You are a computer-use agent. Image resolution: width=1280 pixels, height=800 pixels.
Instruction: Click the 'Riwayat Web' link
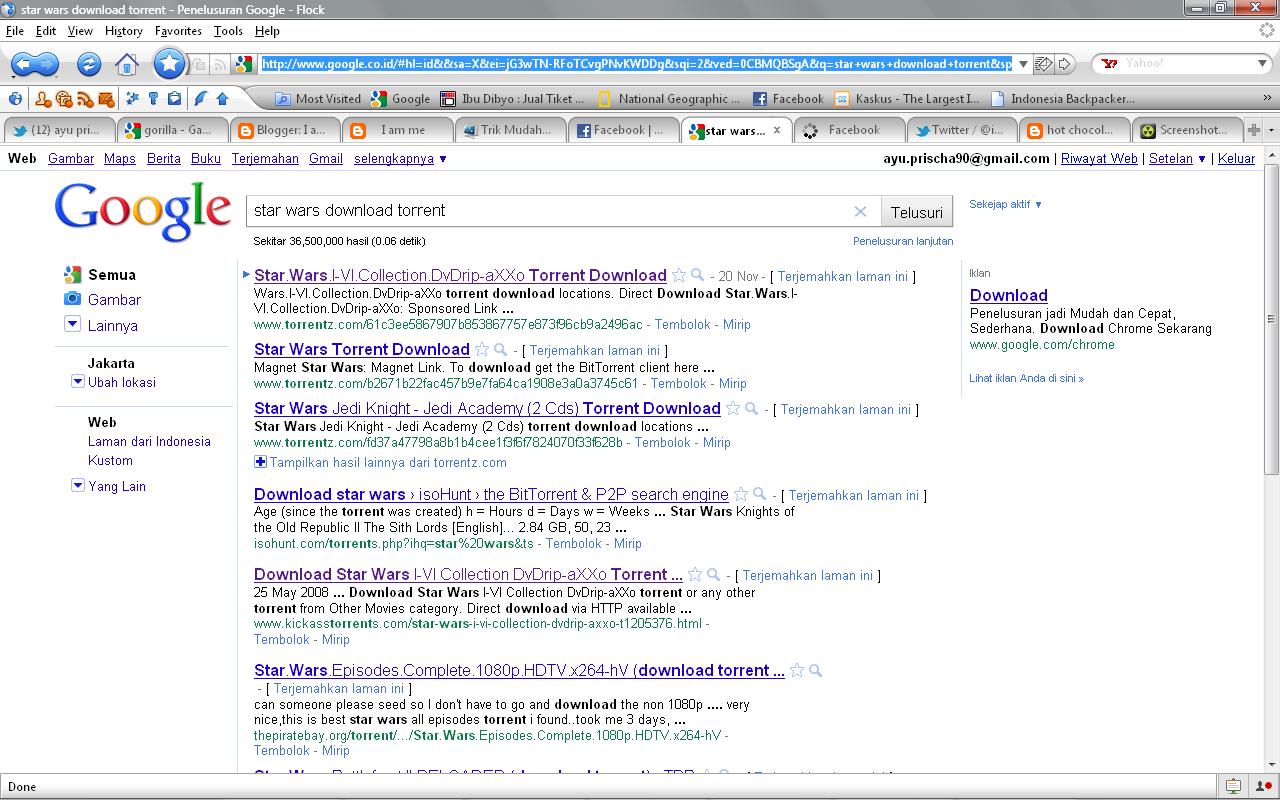[x=1099, y=158]
